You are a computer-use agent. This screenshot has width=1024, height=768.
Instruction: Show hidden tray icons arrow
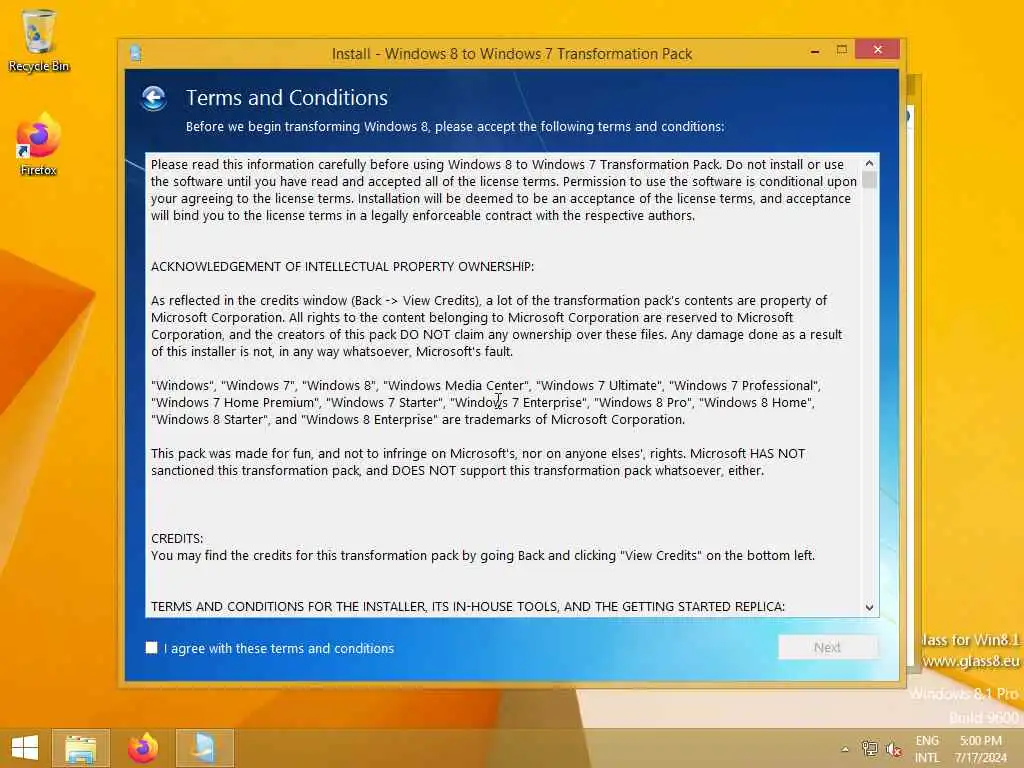tap(845, 749)
